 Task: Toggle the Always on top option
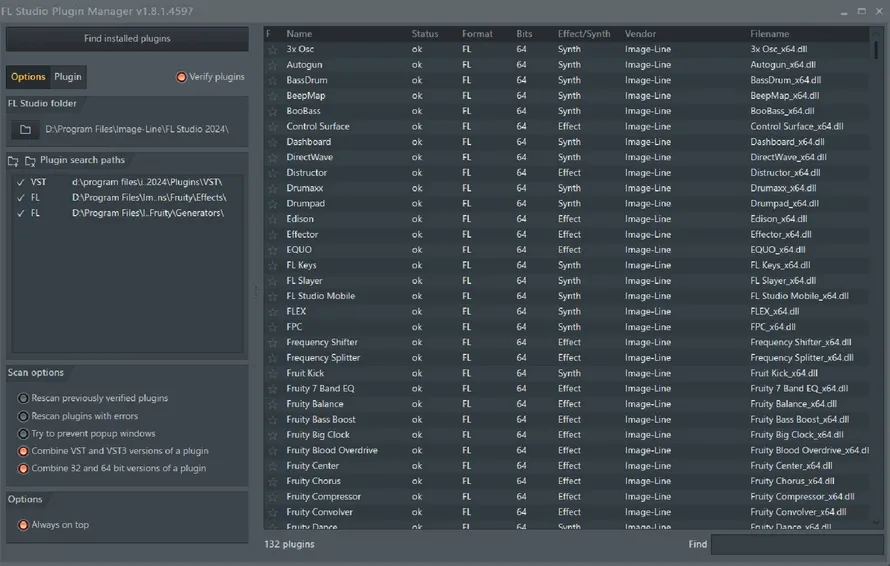23,525
